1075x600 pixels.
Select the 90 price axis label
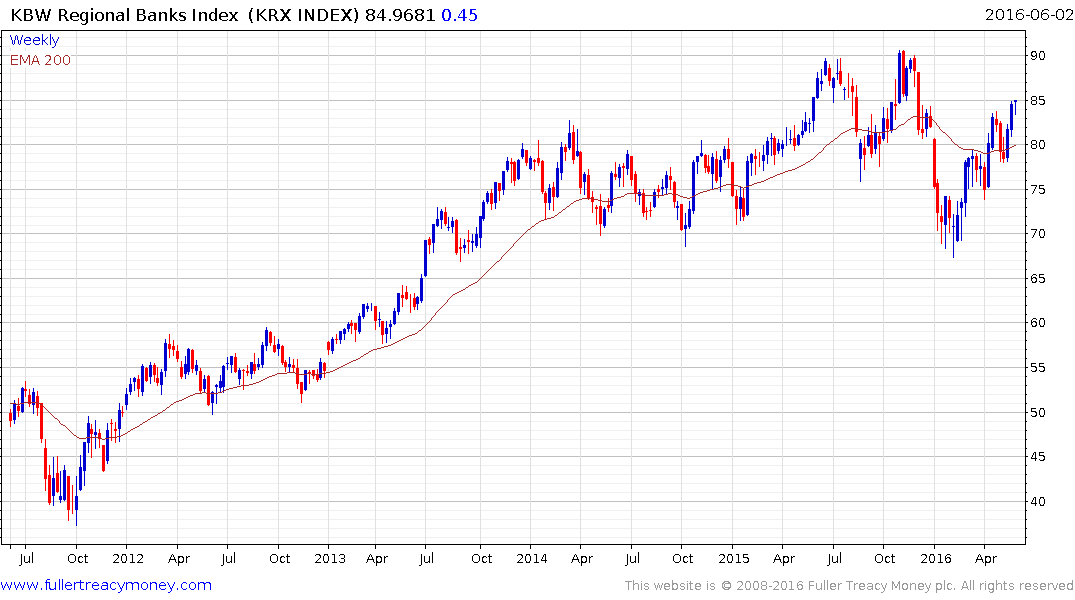click(x=1037, y=56)
